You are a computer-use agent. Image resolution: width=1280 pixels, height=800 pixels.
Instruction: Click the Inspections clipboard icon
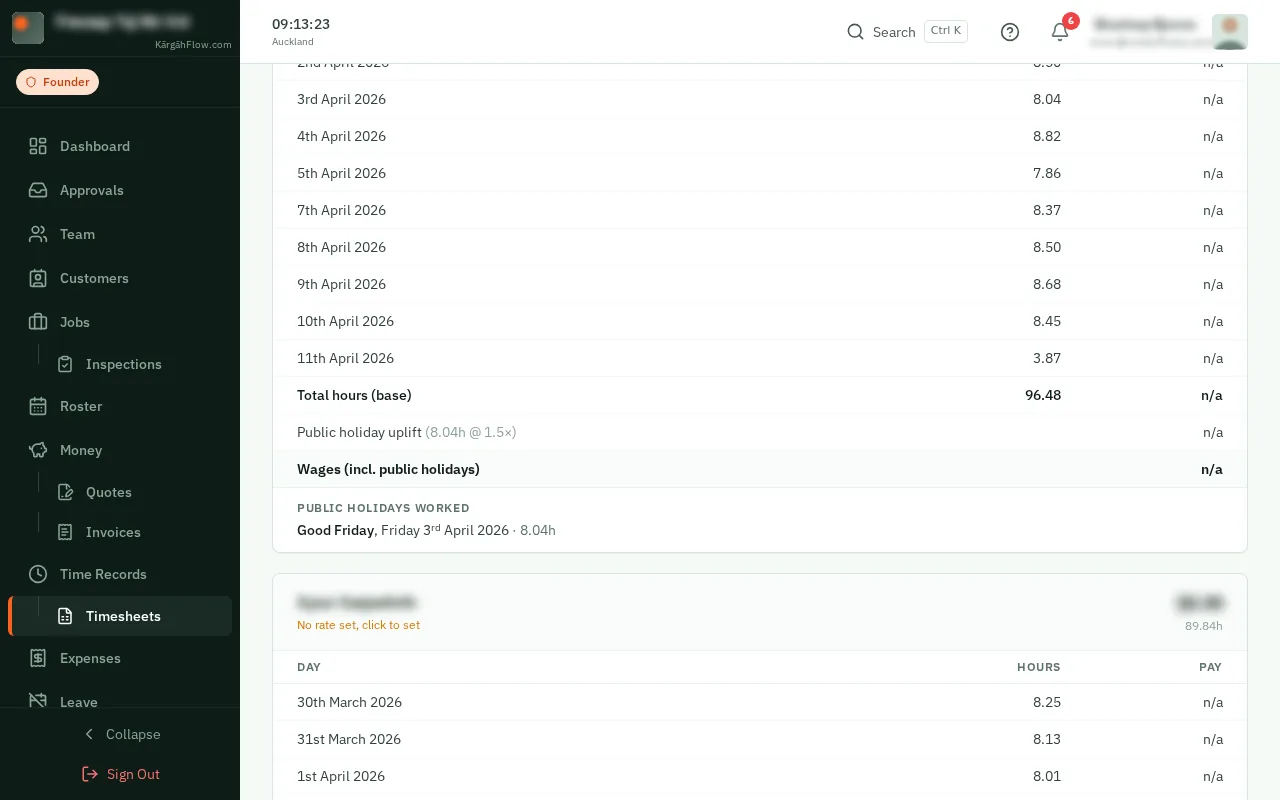coord(65,364)
